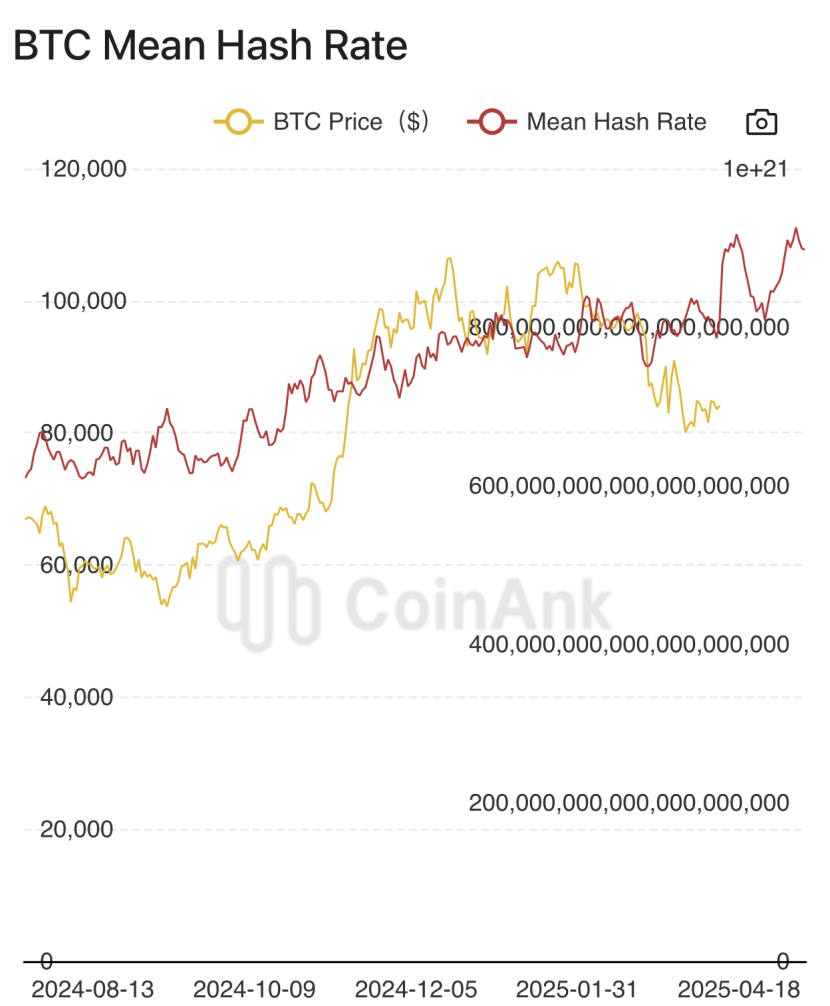Screen dimensions: 830x1006
Task: Click the 40,000 price axis label
Action: tap(76, 697)
